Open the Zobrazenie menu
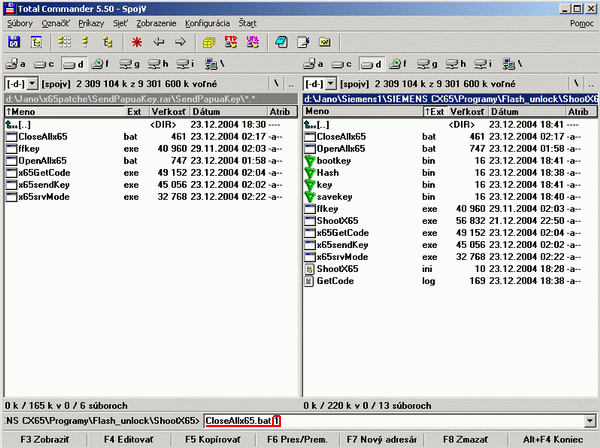Viewport: 600px width, 448px height. 157,23
